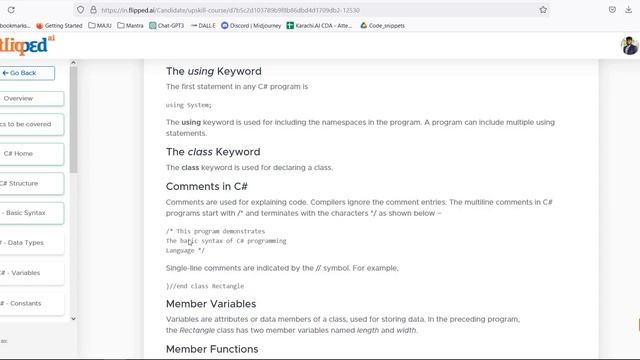
Task: Click the sidebar scroll down arrow
Action: [x=73, y=319]
